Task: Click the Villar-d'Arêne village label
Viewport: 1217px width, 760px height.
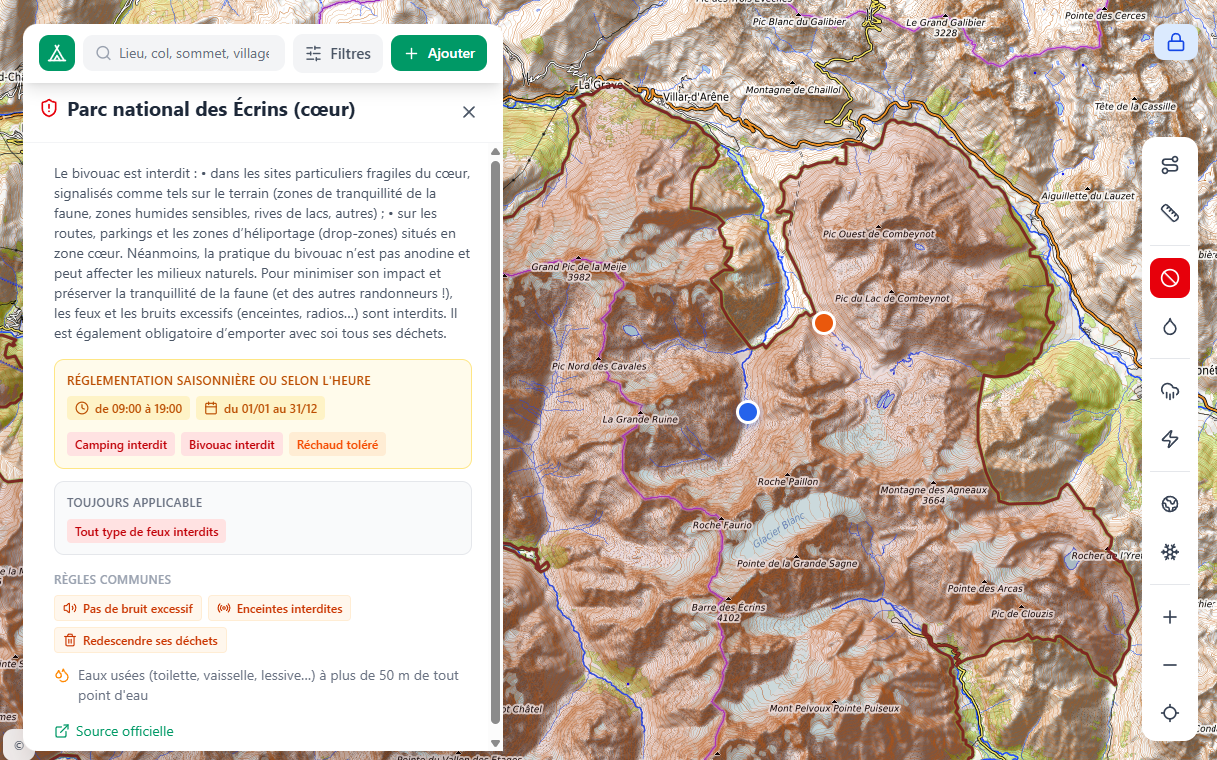Action: (694, 97)
